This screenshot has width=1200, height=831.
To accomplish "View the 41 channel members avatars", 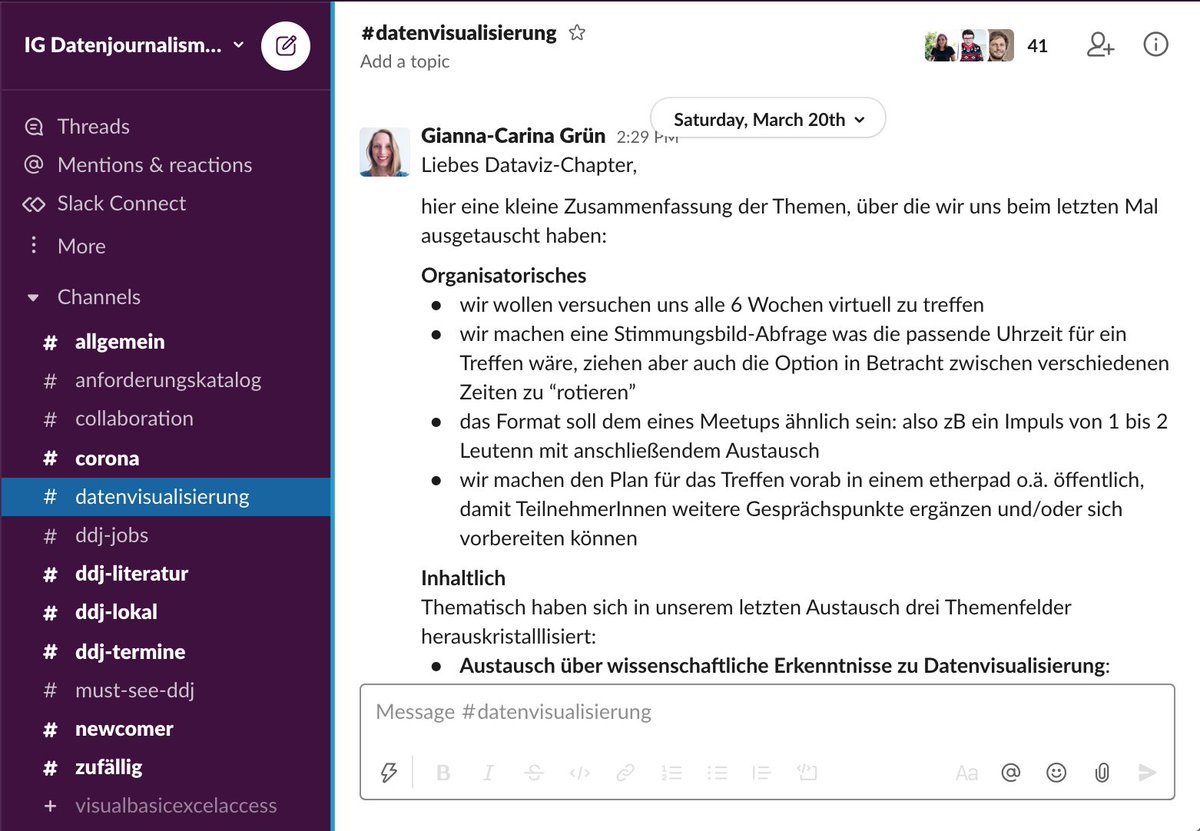I will coord(985,45).
